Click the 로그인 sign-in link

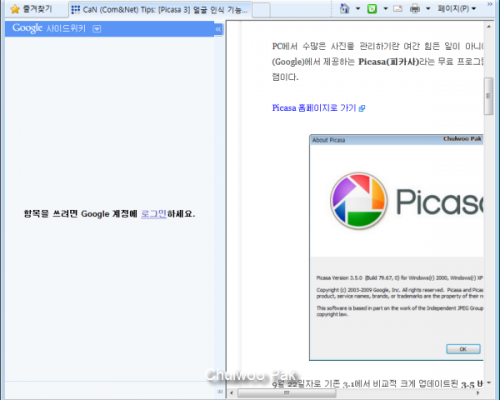(154, 214)
